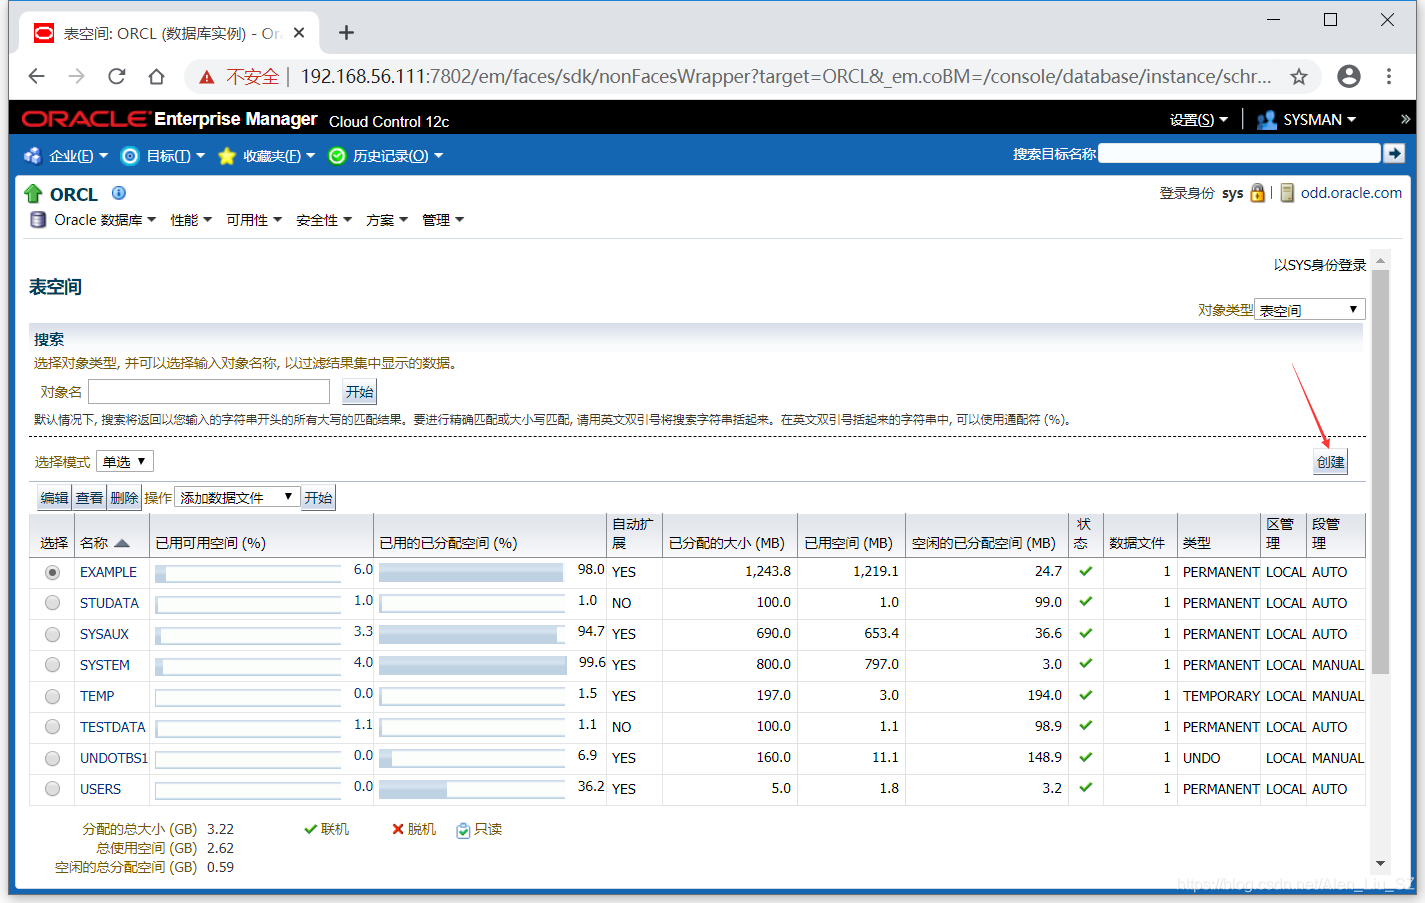Open the 性能 menu

pyautogui.click(x=191, y=220)
